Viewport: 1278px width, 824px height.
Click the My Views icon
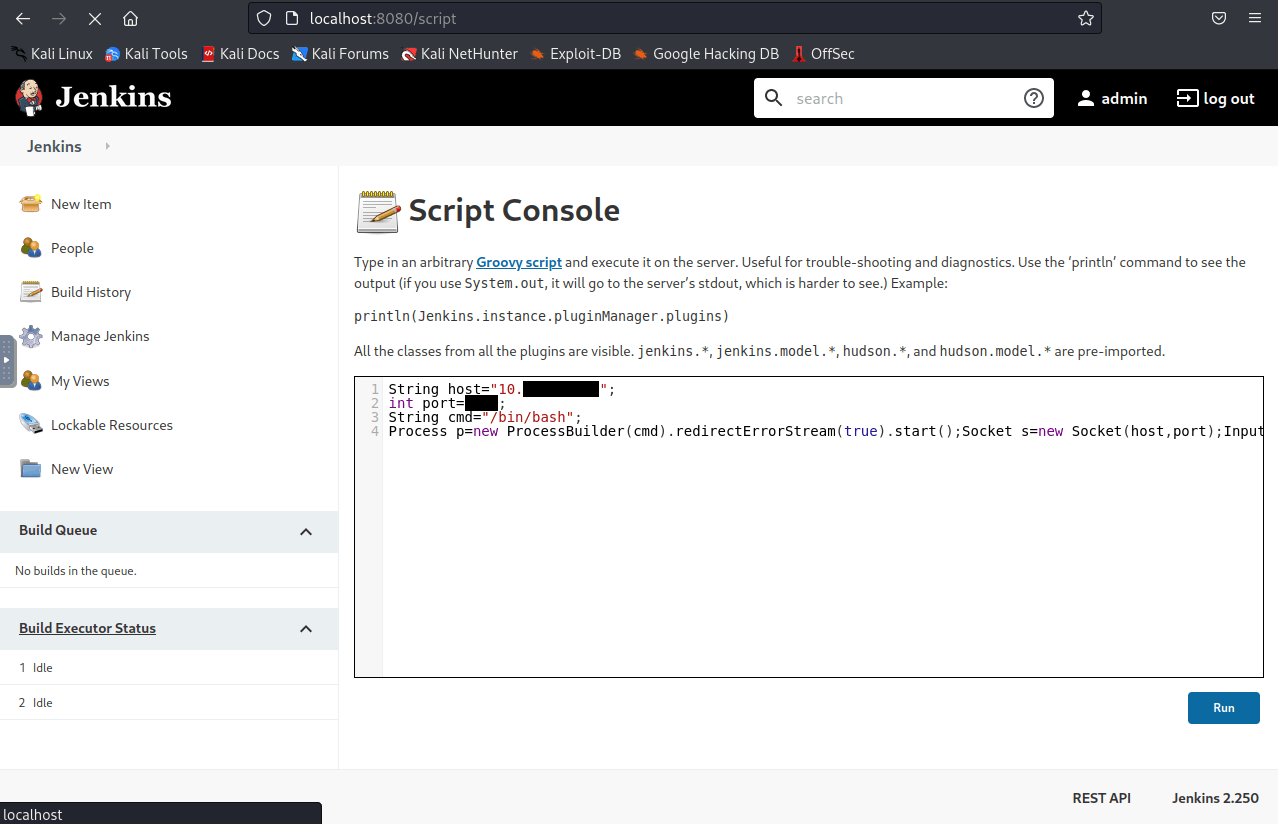[31, 381]
